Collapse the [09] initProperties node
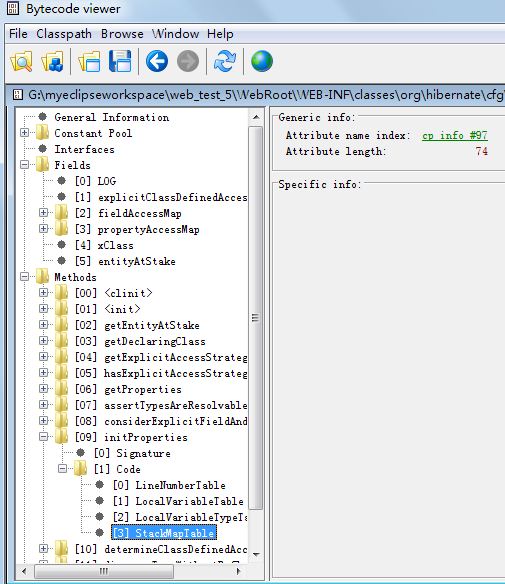 click(44, 437)
